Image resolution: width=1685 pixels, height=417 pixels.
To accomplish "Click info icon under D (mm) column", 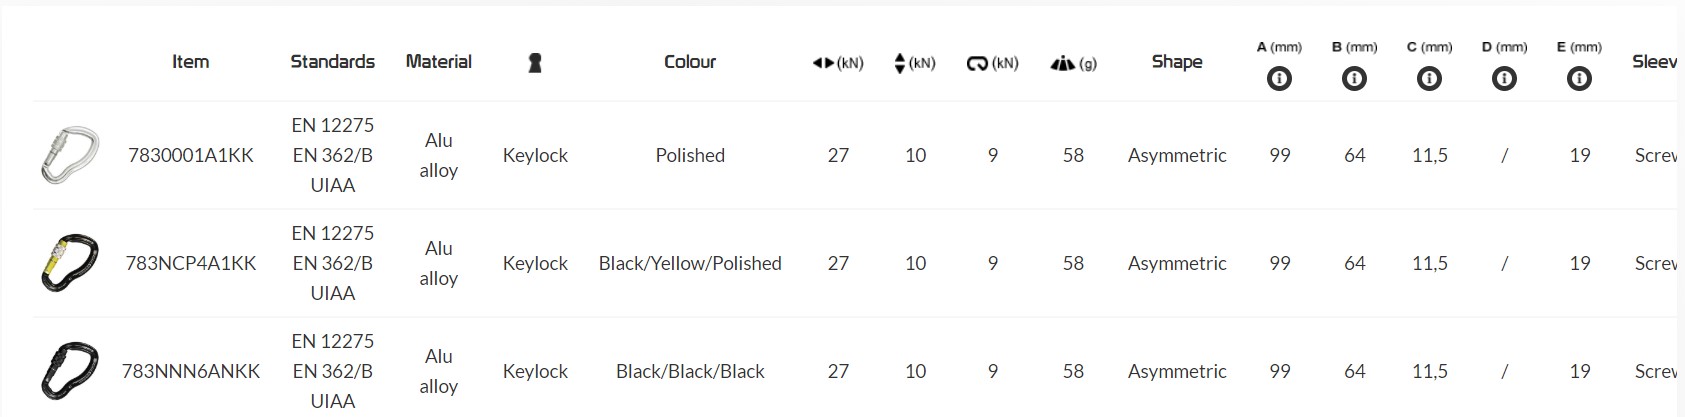I will [1504, 78].
